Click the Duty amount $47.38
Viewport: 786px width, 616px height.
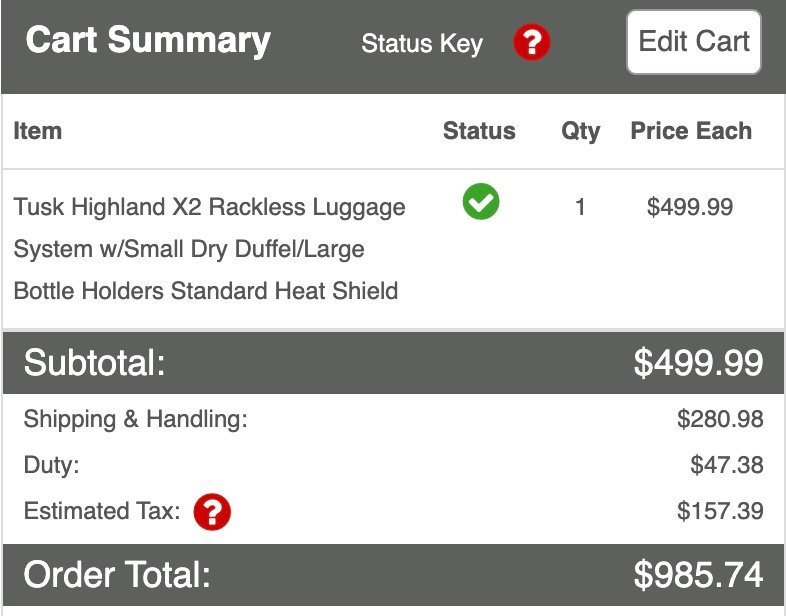726,465
